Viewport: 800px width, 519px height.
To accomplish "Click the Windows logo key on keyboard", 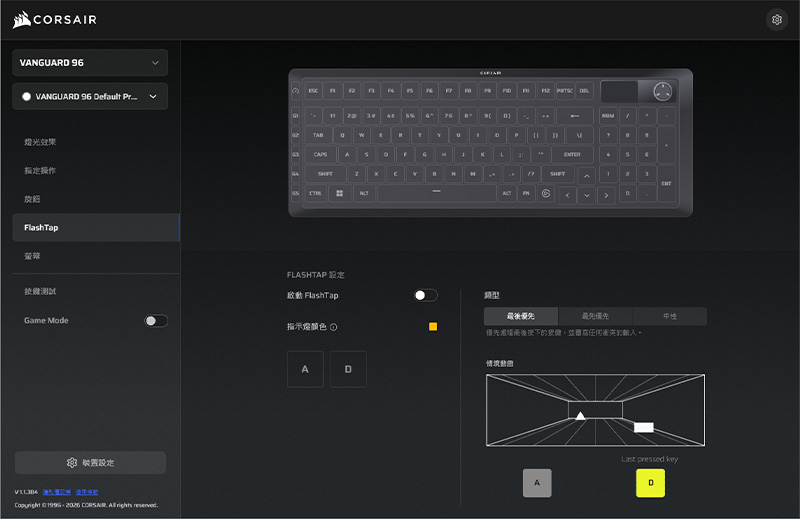I will pos(339,193).
